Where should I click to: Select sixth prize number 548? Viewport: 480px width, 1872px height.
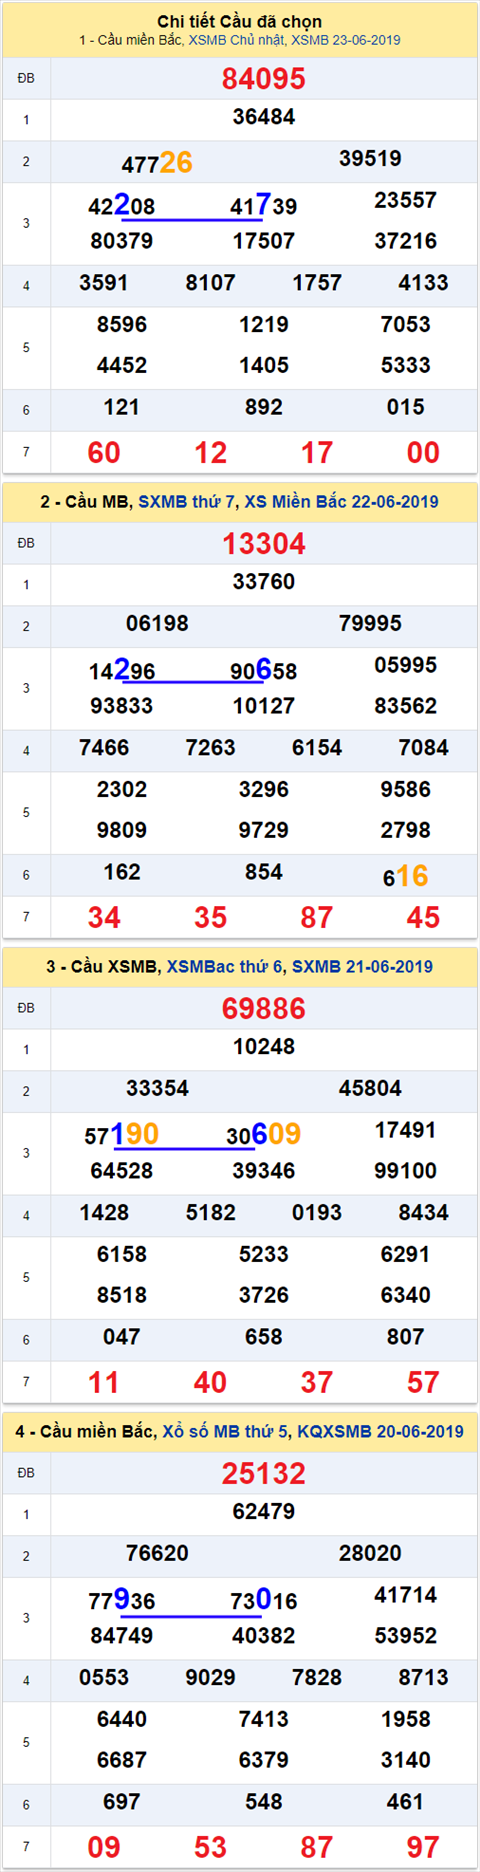(x=264, y=1803)
